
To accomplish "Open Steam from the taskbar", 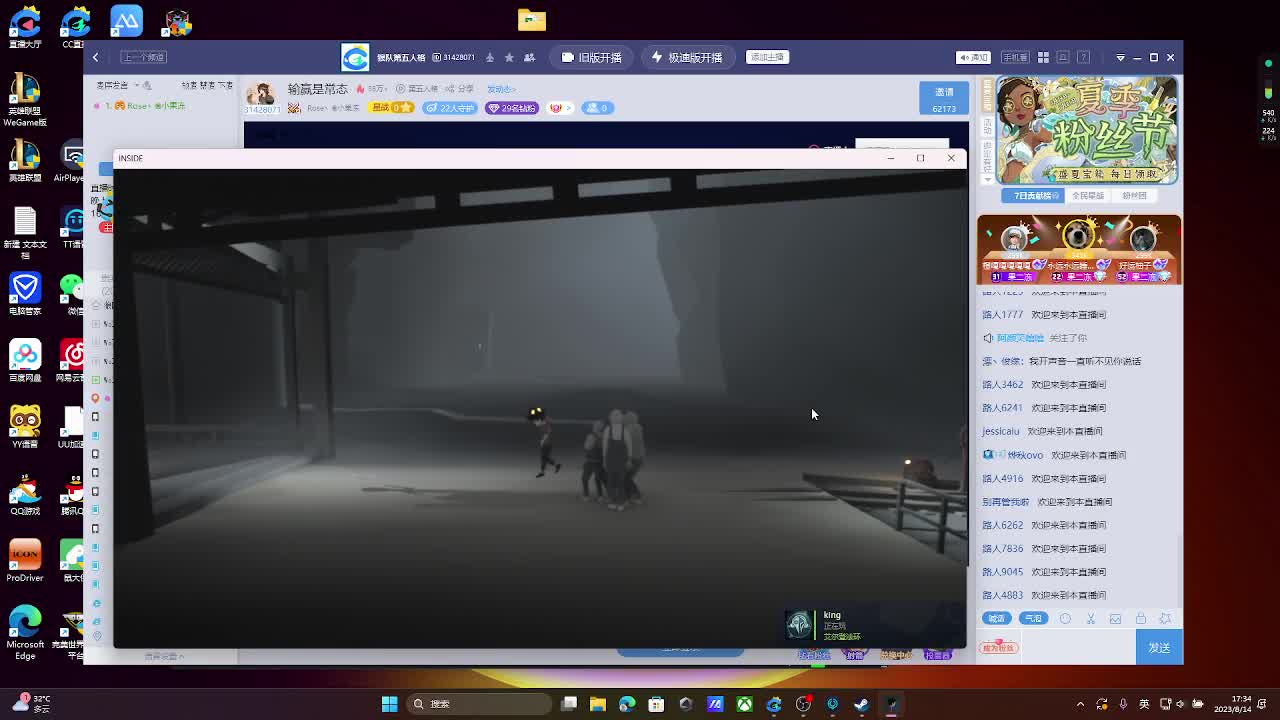I will [861, 704].
